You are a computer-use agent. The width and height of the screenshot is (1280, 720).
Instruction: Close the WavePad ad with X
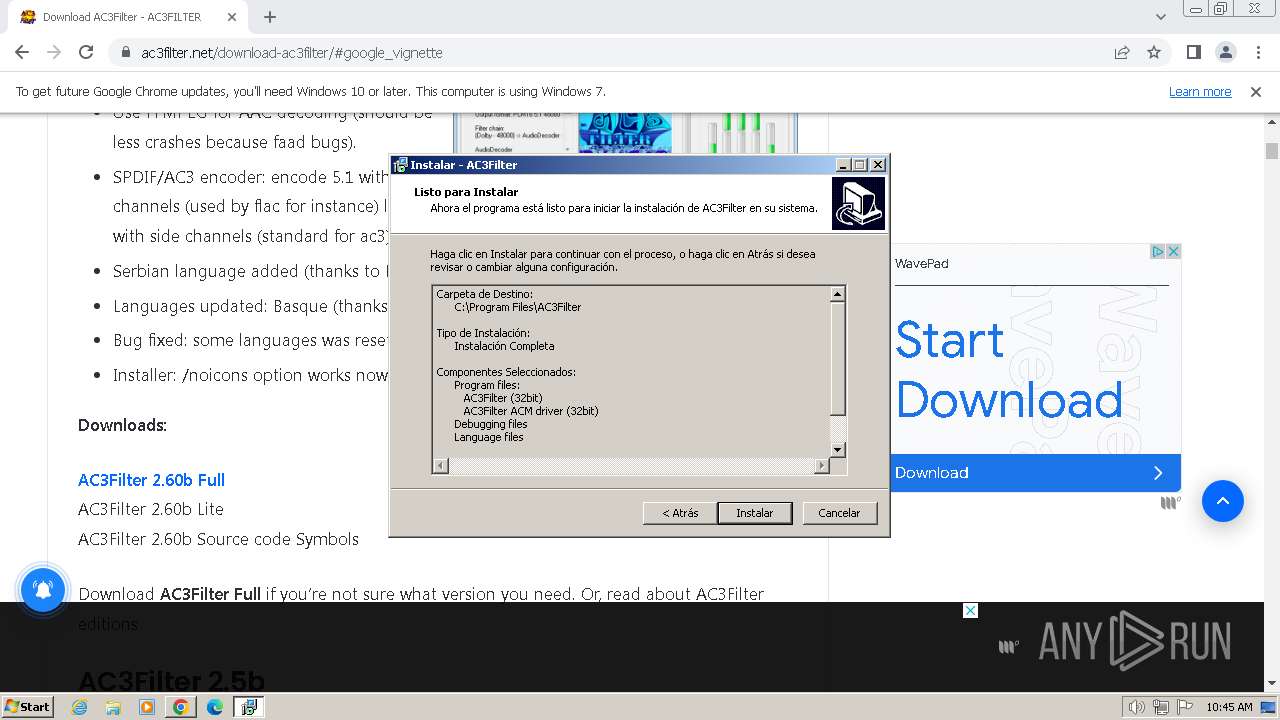point(1174,251)
